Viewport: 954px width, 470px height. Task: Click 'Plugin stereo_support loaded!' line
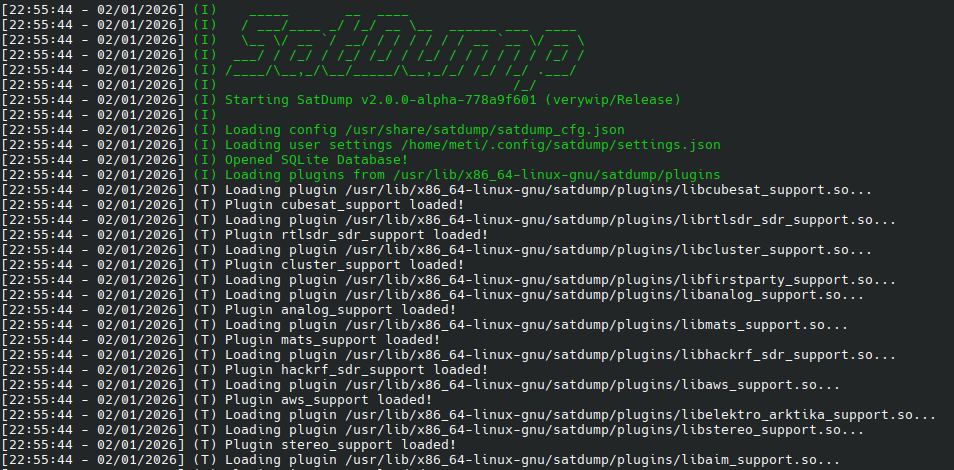click(x=229, y=445)
